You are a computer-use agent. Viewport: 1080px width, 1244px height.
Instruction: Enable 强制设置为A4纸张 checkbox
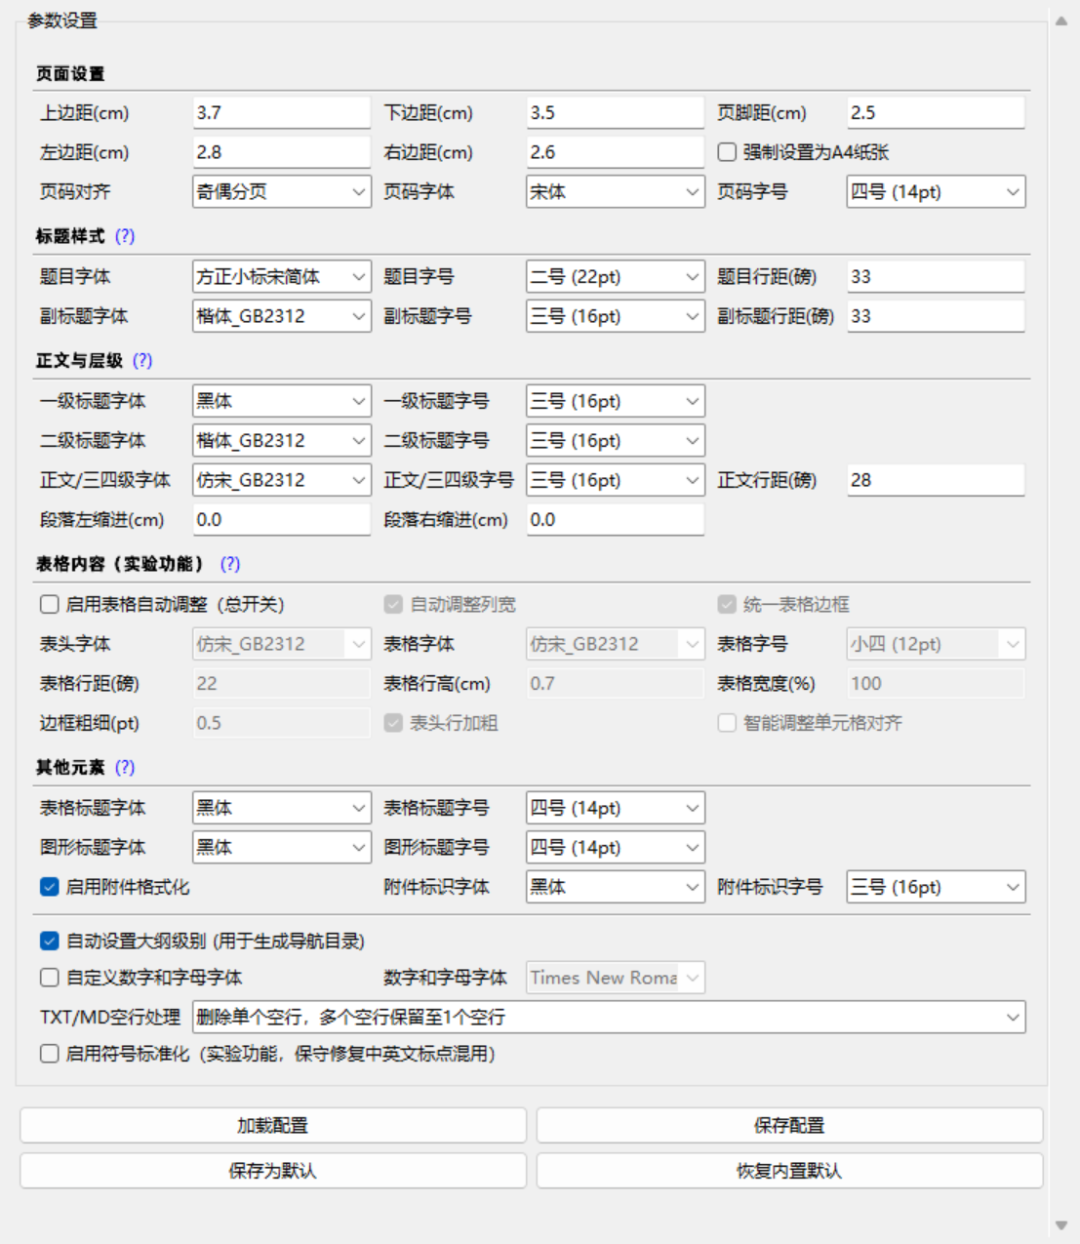pyautogui.click(x=727, y=152)
